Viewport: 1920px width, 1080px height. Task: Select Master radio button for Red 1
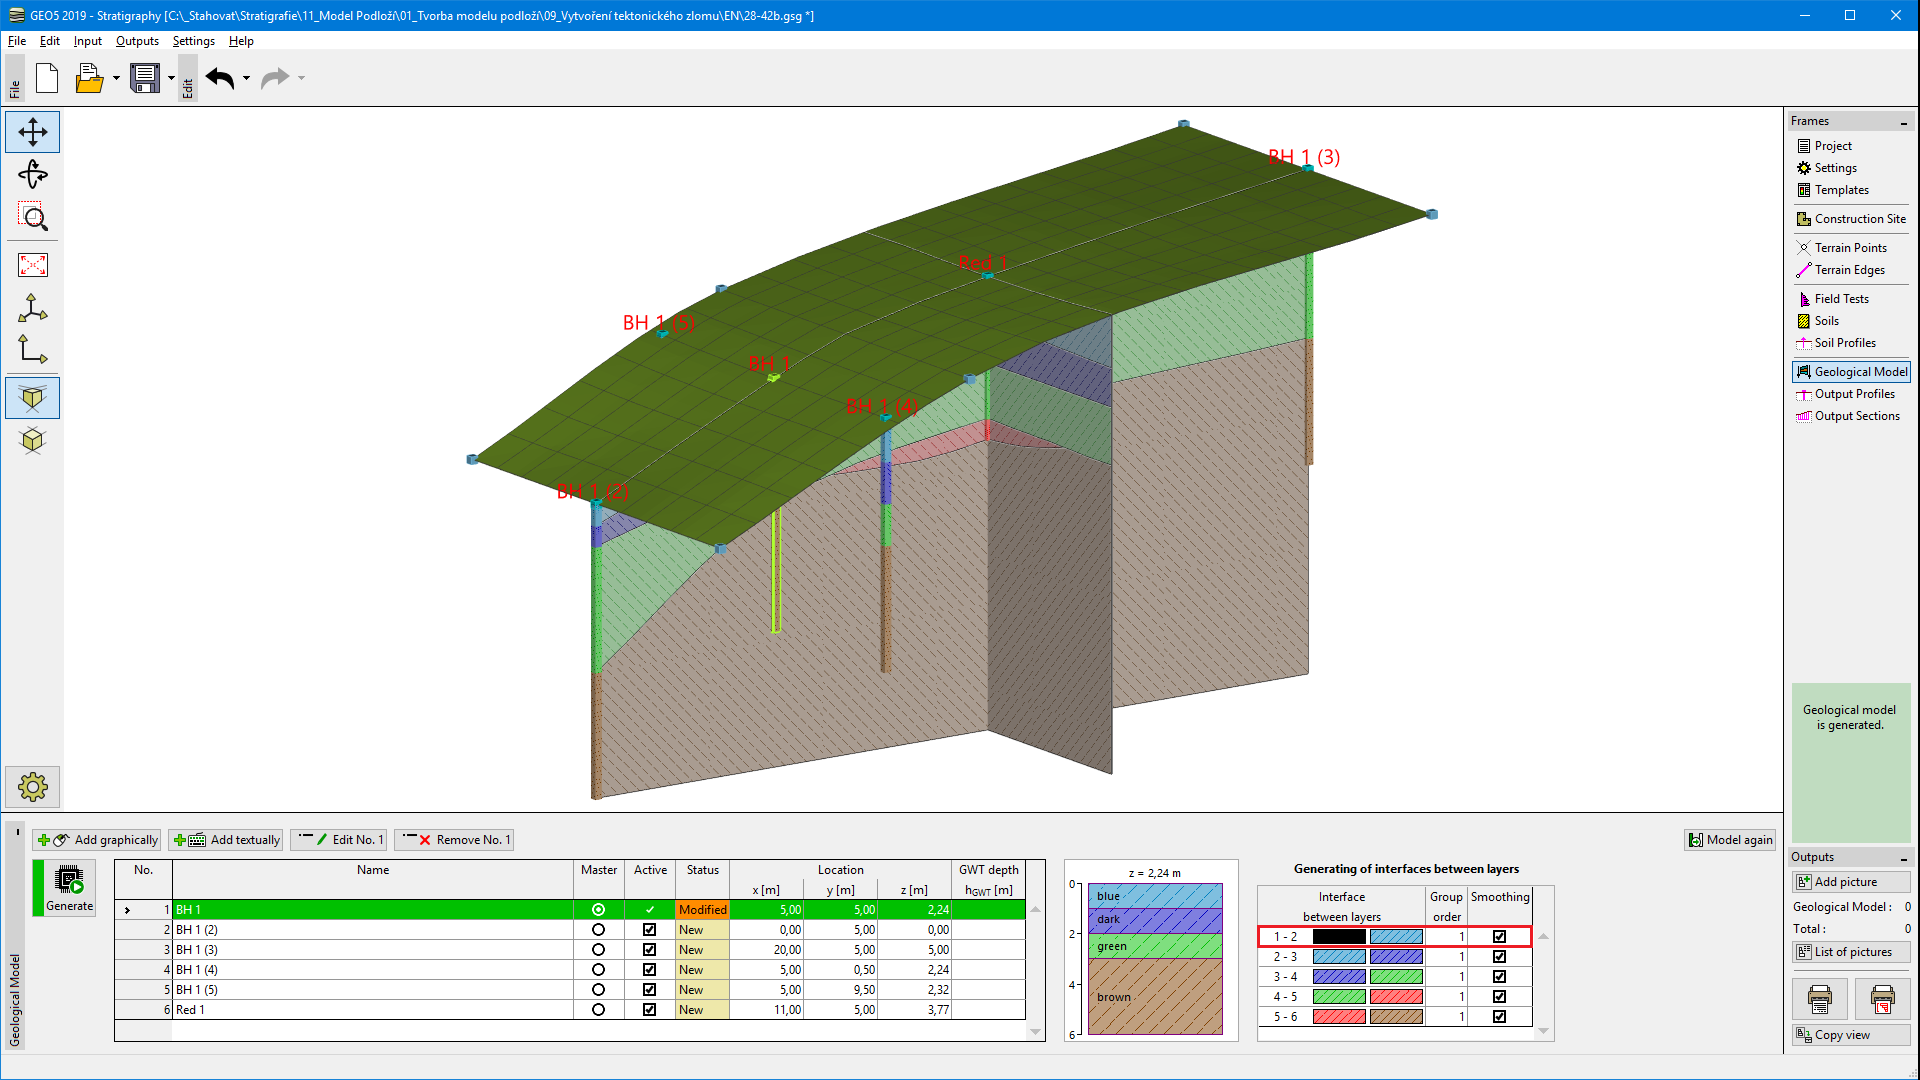[x=598, y=1010]
